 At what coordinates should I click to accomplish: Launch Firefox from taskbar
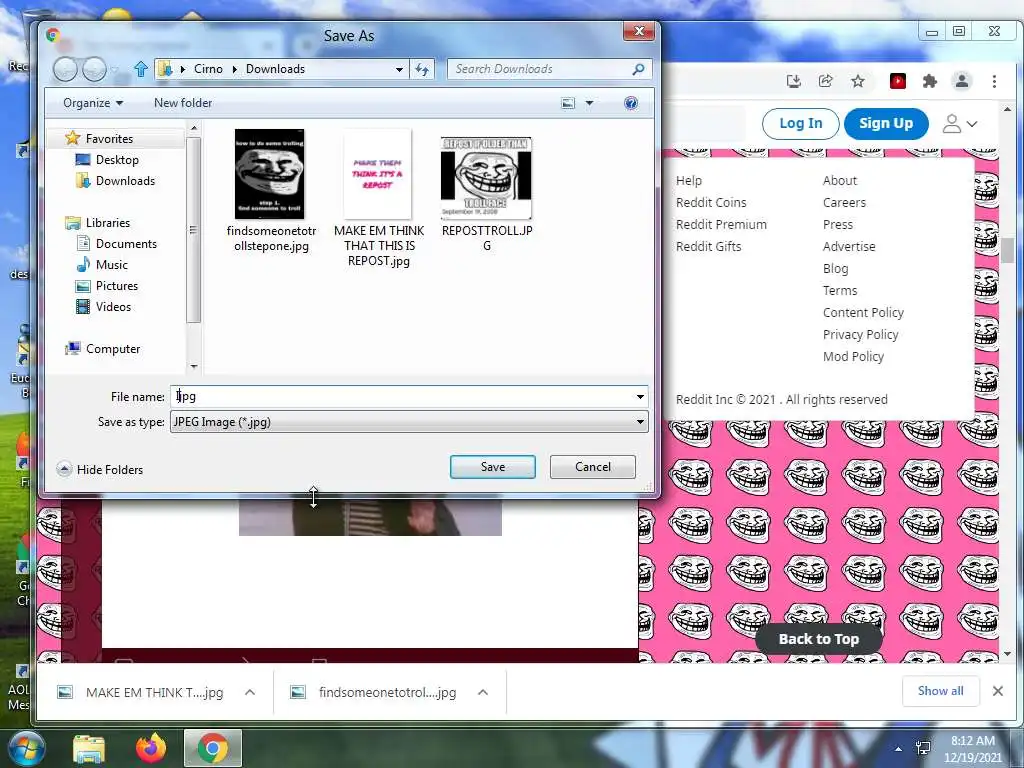[x=151, y=748]
